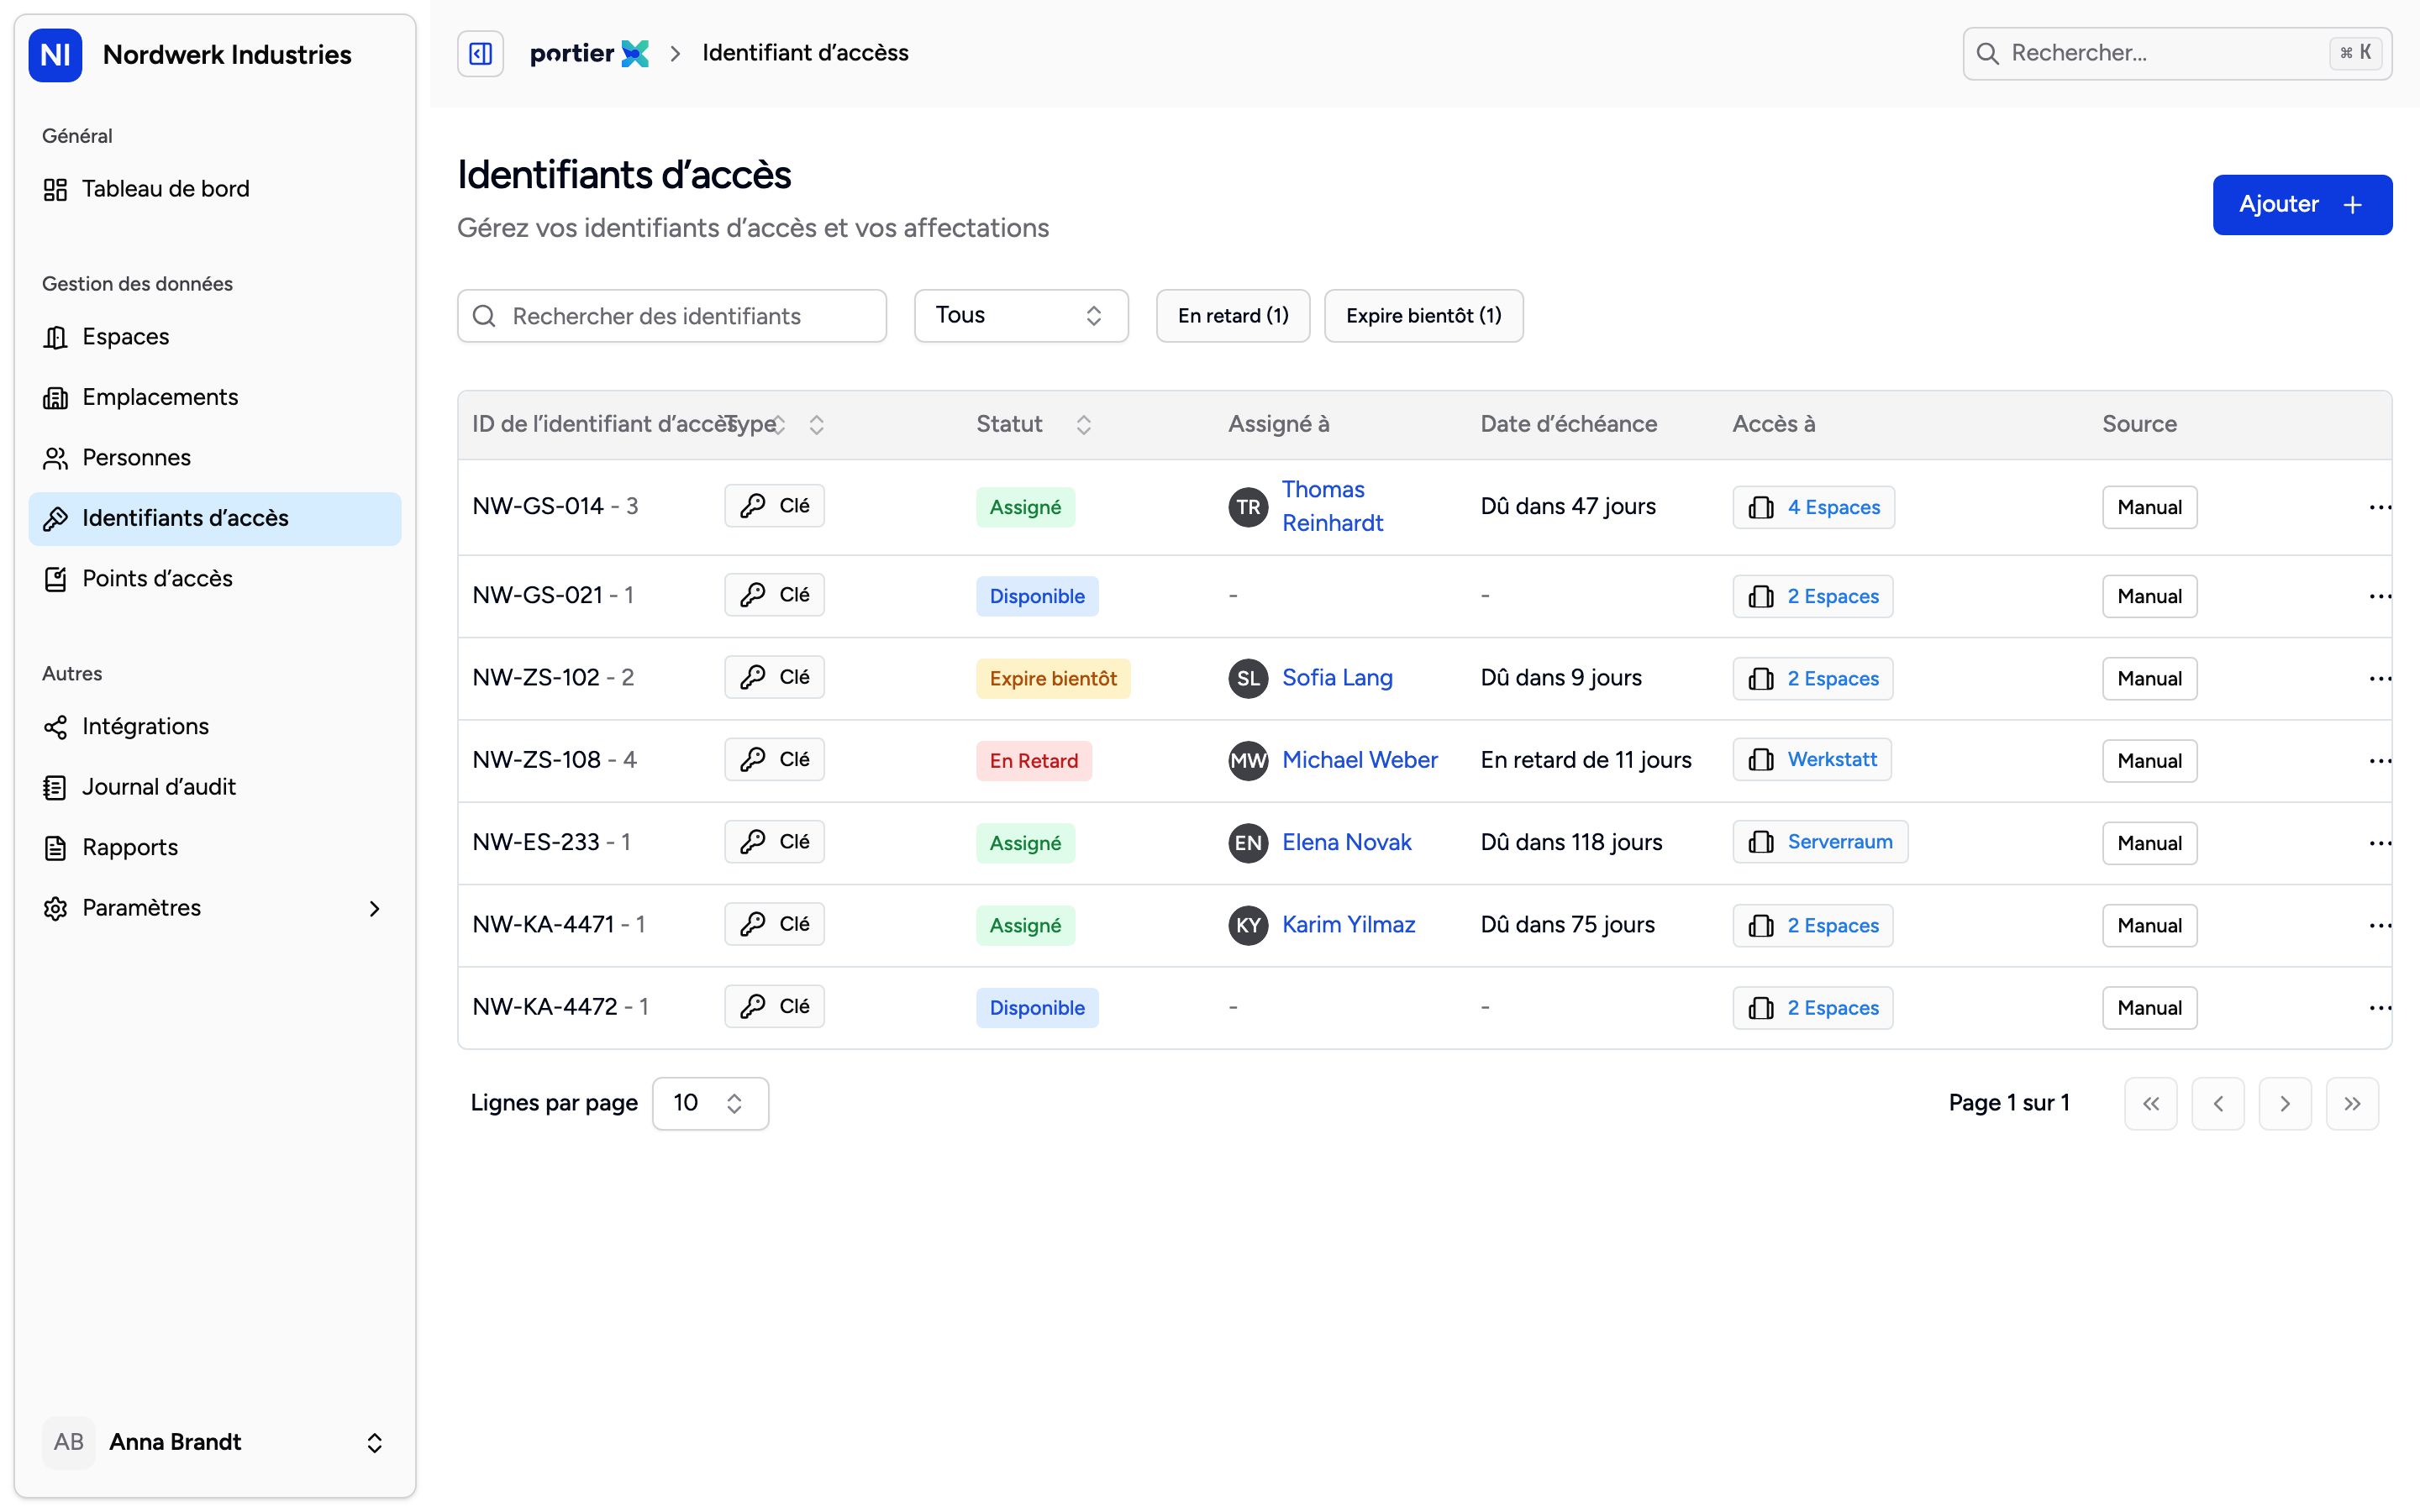Open Intégrations in the sidebar
Image resolution: width=2420 pixels, height=1512 pixels.
click(215, 727)
